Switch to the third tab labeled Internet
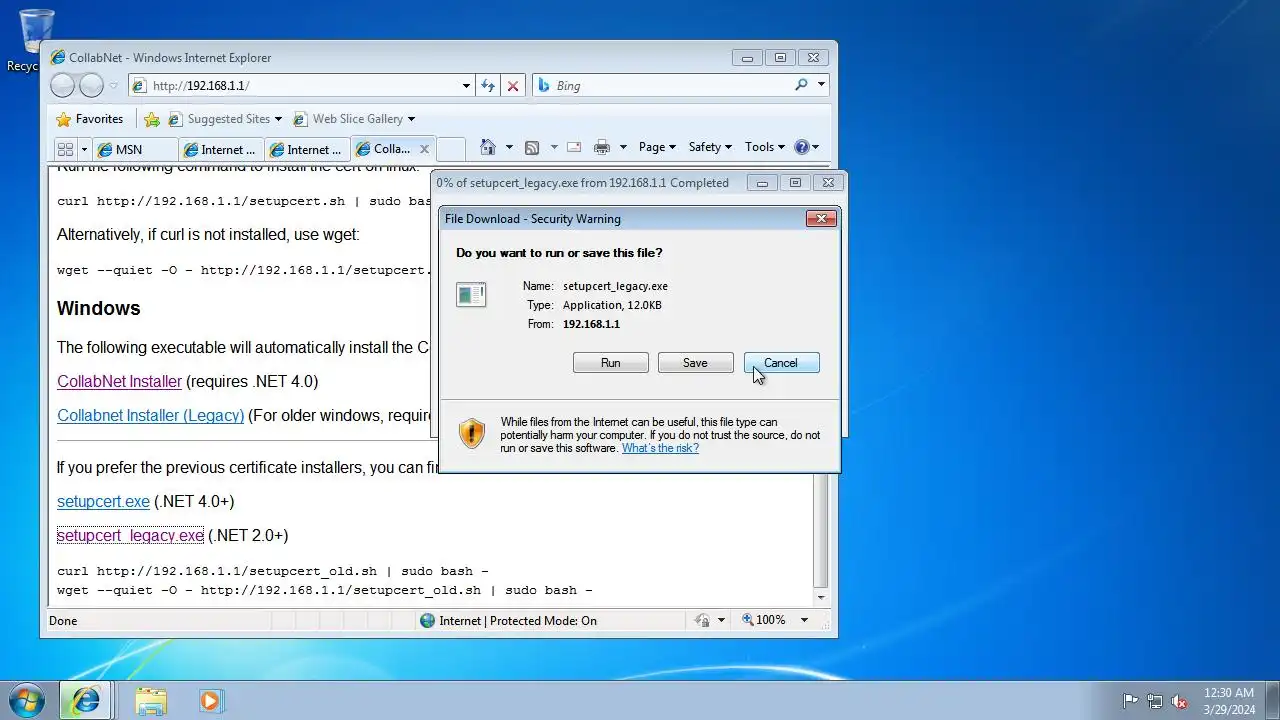Viewport: 1280px width, 720px height. coord(307,149)
